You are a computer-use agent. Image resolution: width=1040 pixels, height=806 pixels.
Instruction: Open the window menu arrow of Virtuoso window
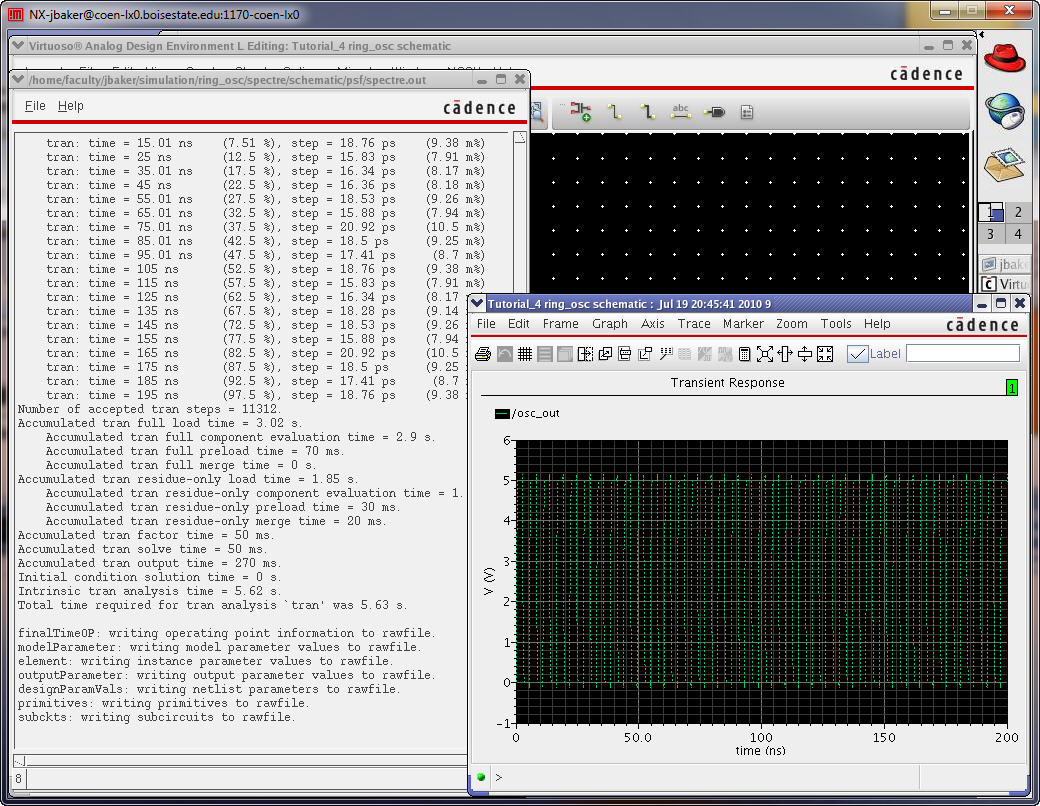pos(19,46)
